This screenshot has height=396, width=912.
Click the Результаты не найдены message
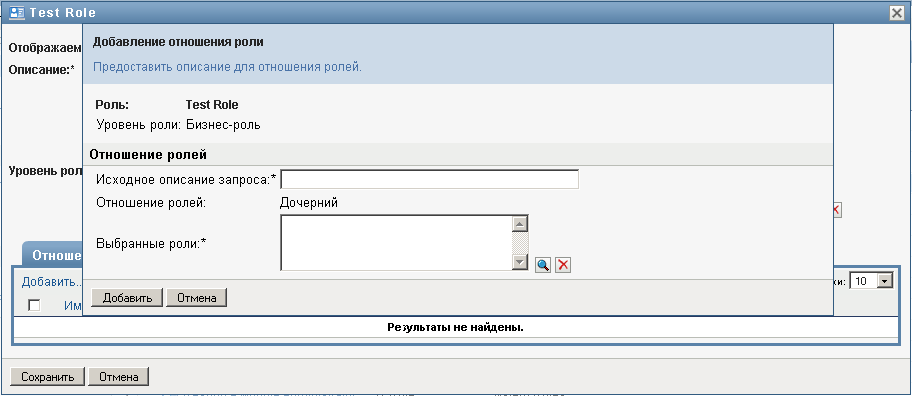point(455,327)
